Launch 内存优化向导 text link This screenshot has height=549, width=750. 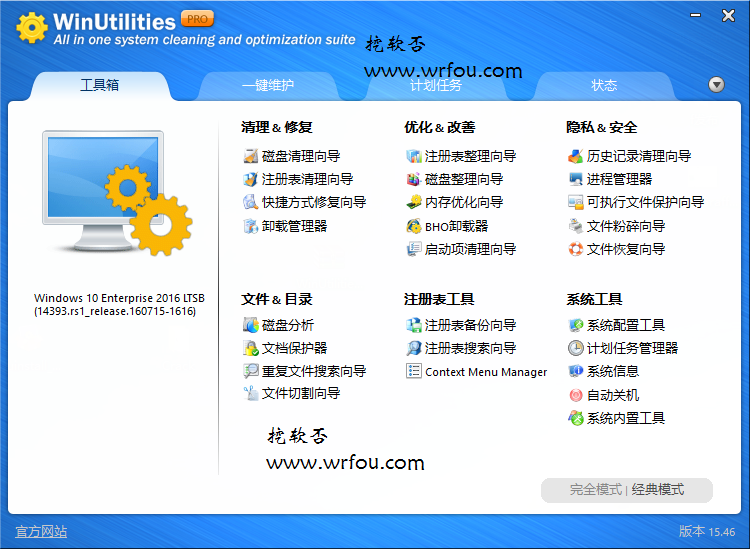point(464,202)
